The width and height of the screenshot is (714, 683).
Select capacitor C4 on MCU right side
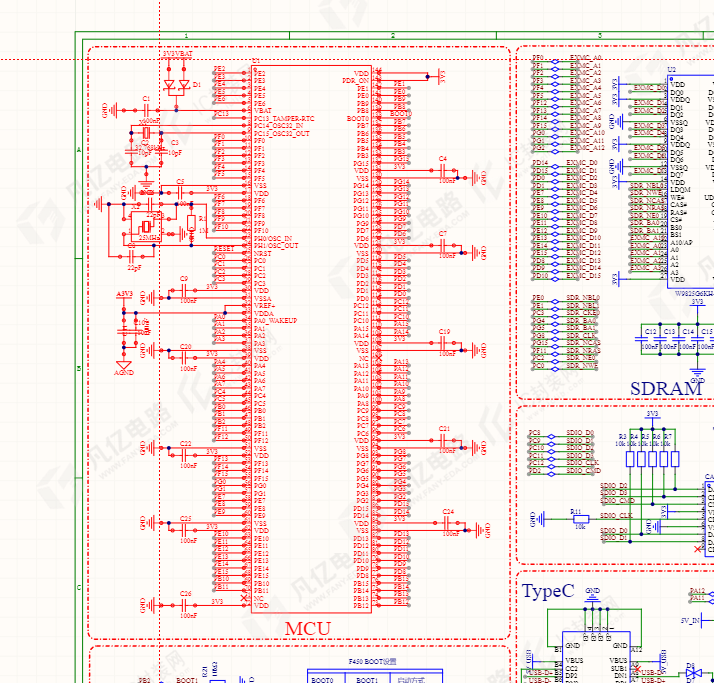tap(443, 171)
